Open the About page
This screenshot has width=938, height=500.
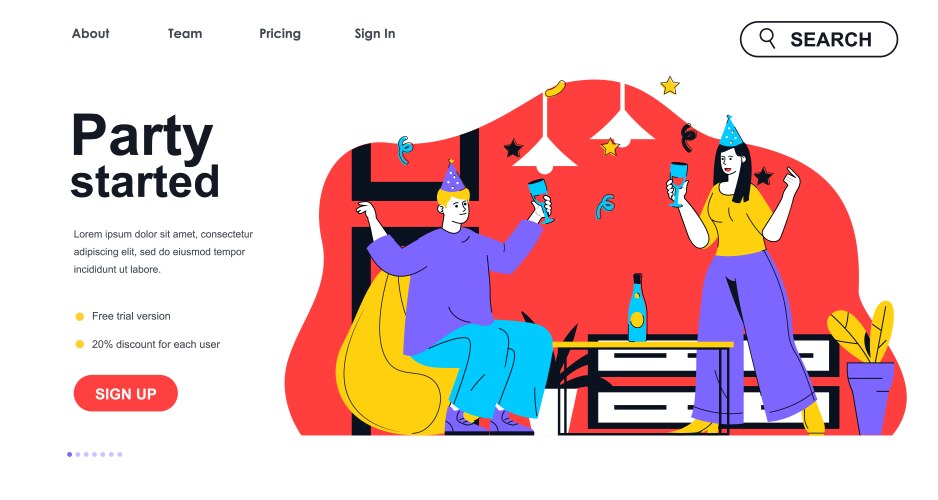coord(90,33)
